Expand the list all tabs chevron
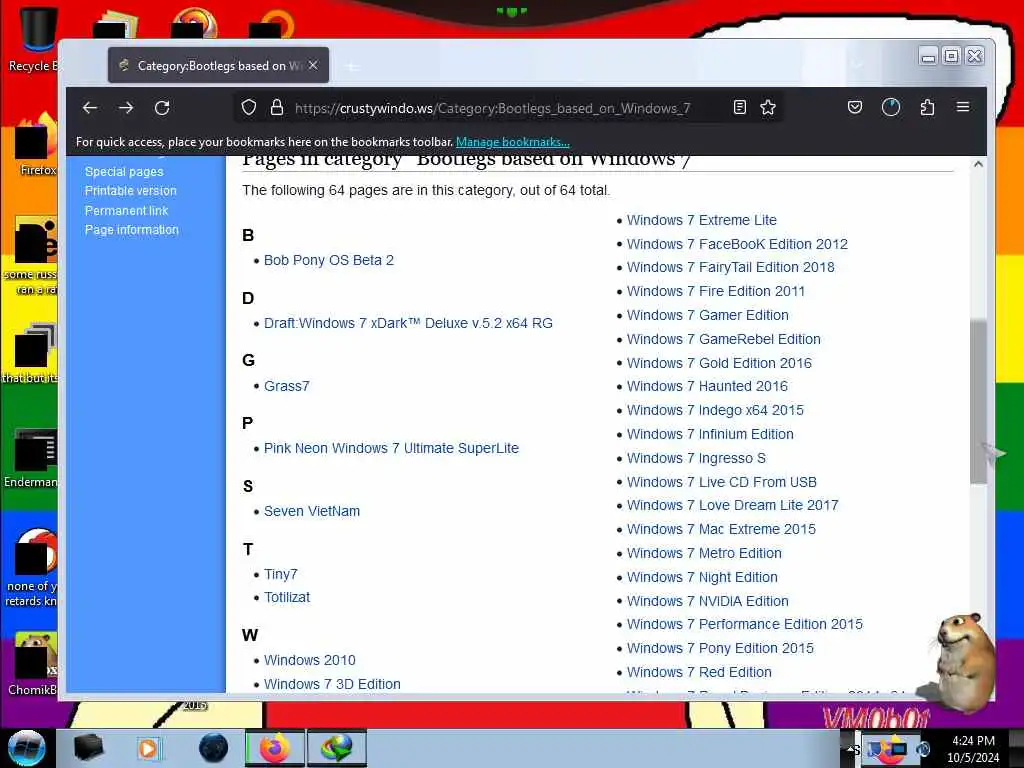Screen dimensions: 1024x768 [857, 65]
